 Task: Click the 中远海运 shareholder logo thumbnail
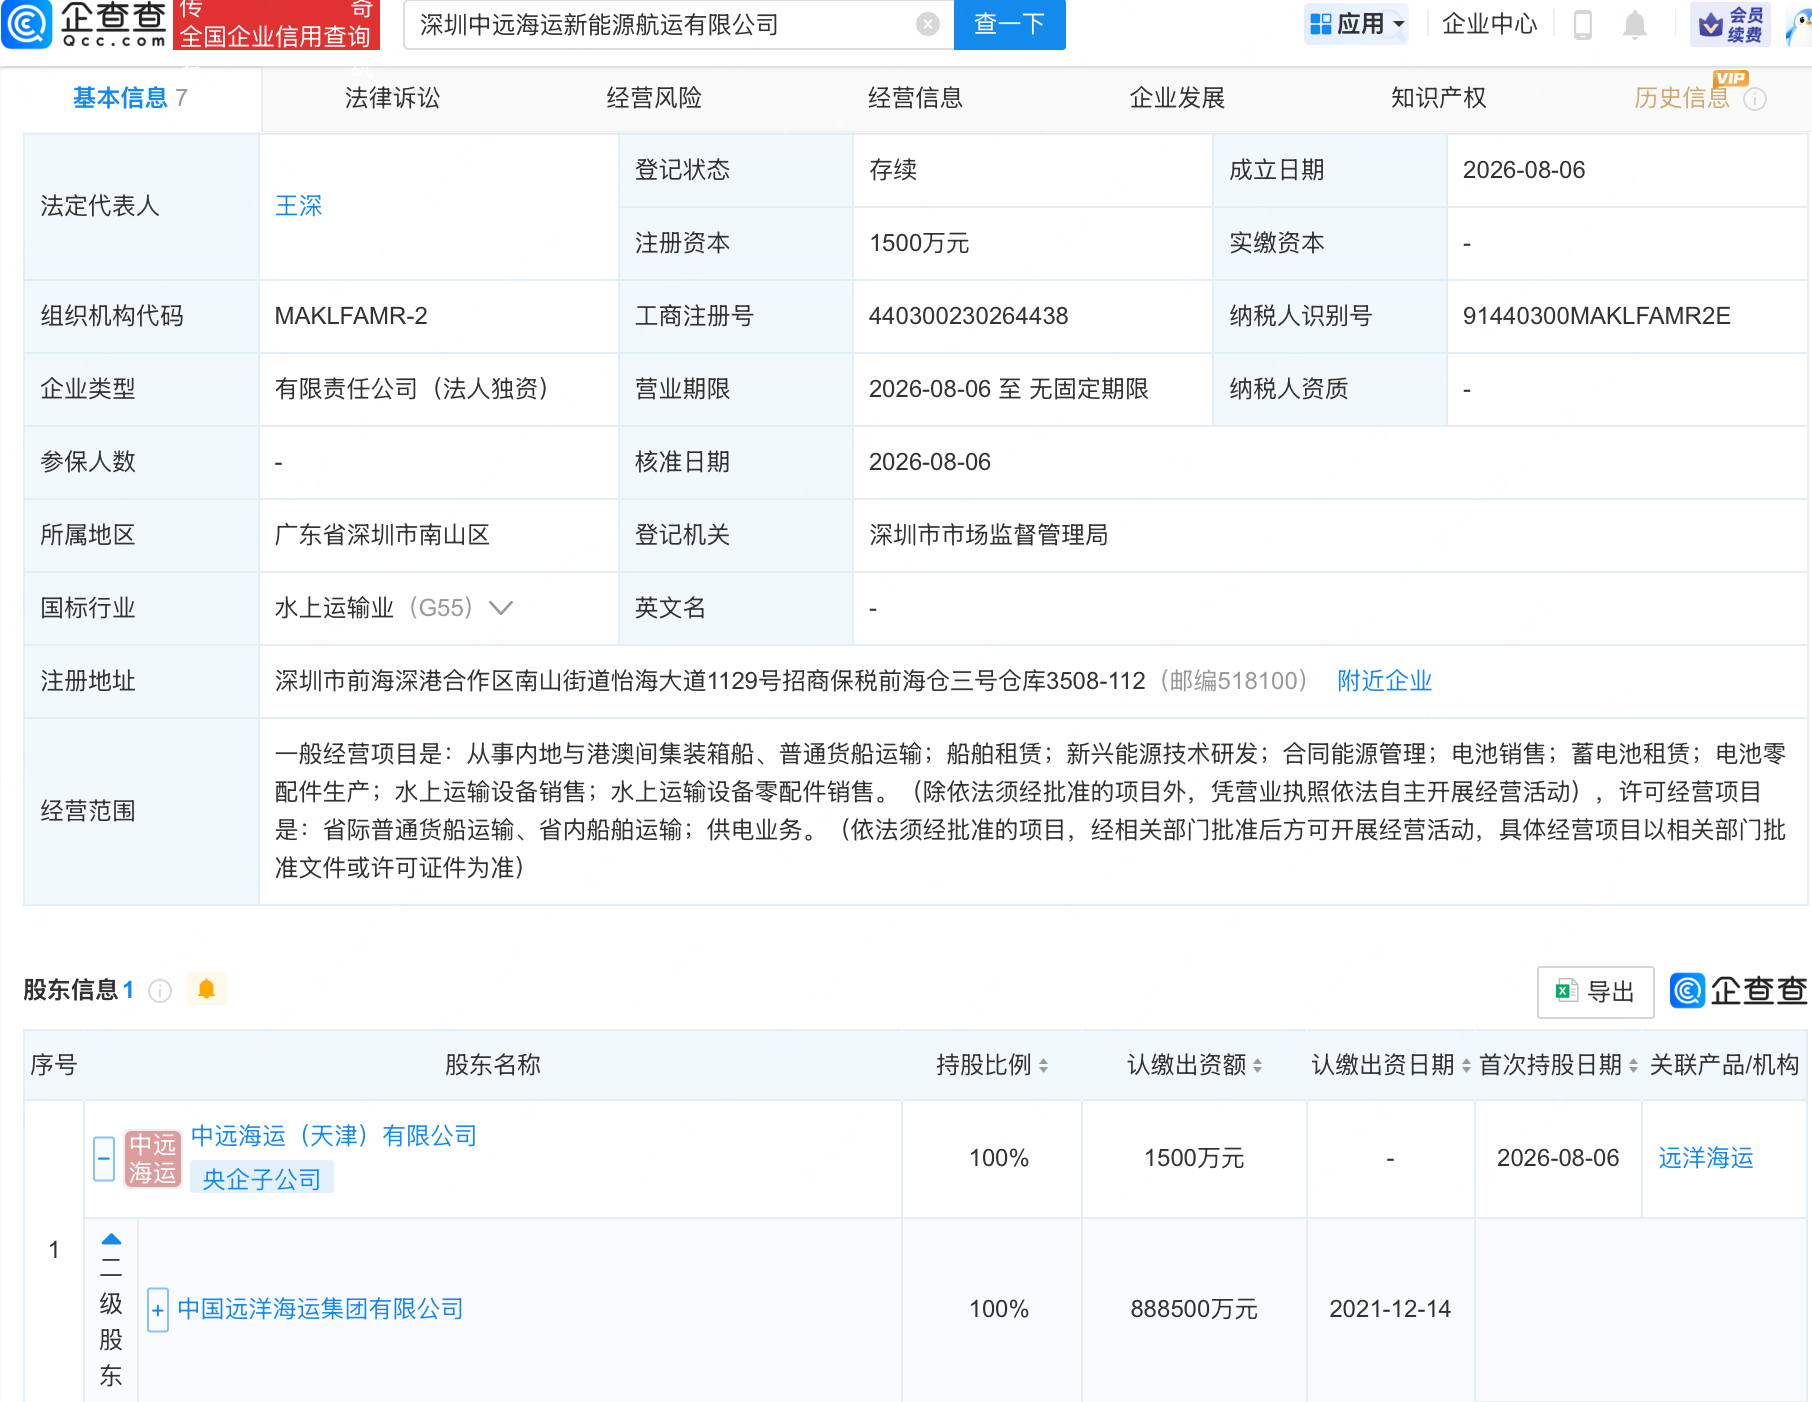[x=152, y=1158]
